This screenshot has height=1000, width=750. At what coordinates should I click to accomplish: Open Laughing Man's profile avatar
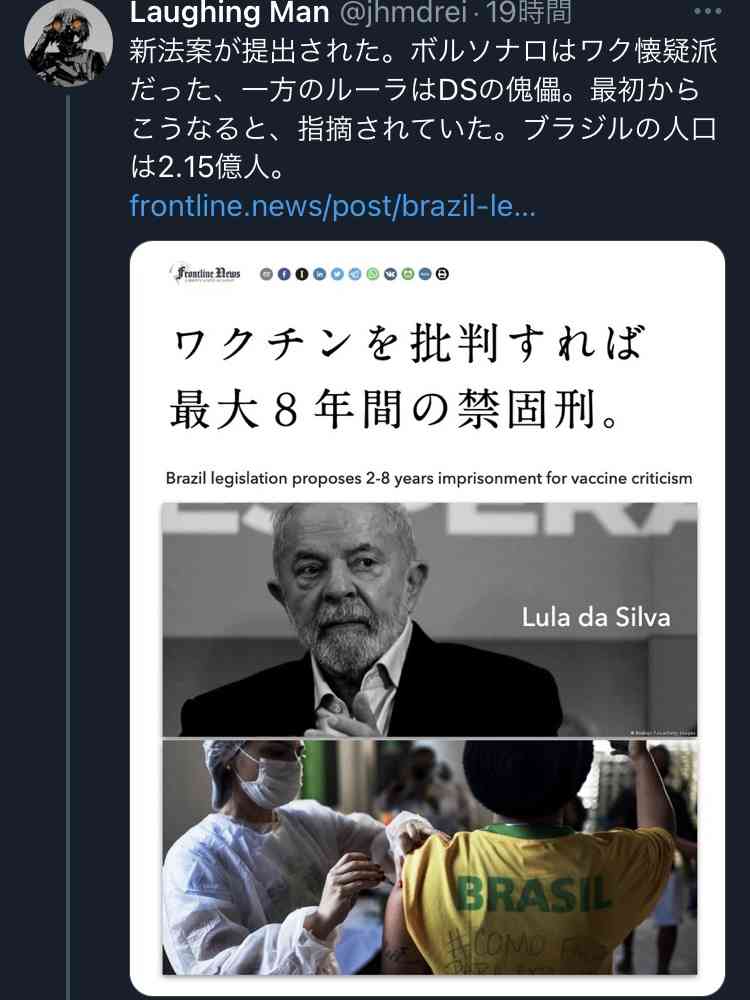click(x=68, y=45)
